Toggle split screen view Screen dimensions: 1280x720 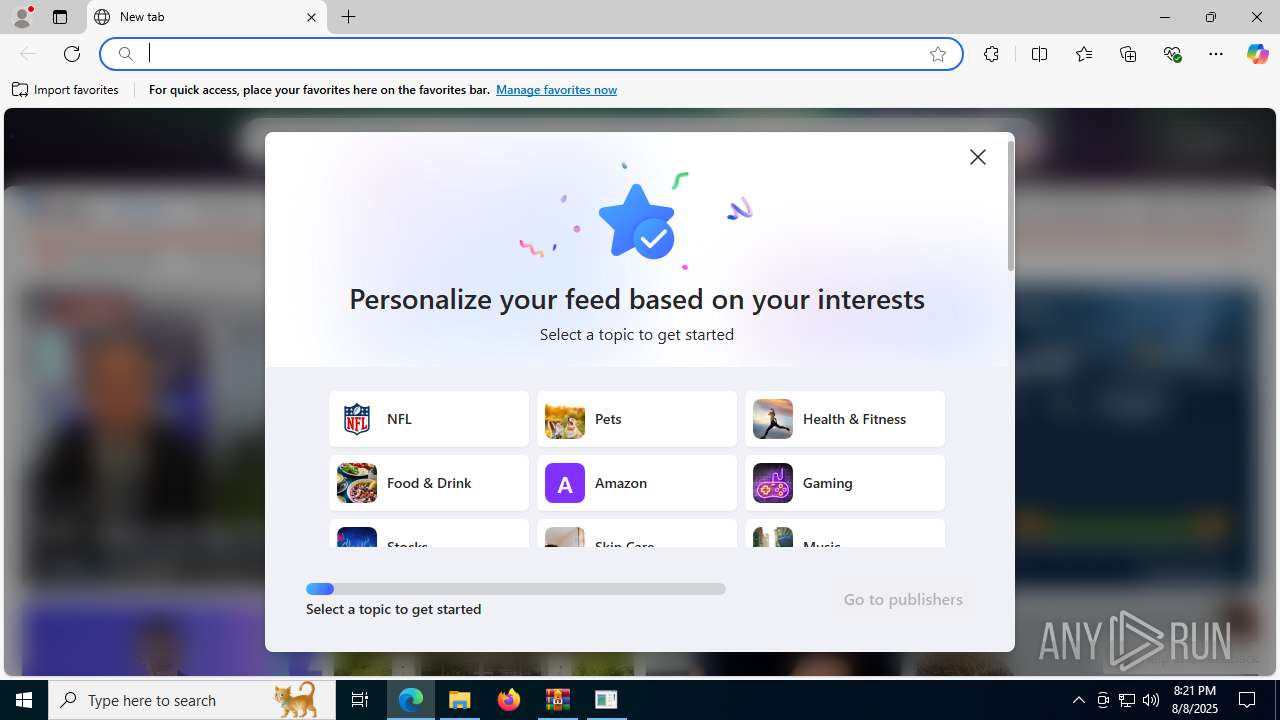tap(1039, 54)
